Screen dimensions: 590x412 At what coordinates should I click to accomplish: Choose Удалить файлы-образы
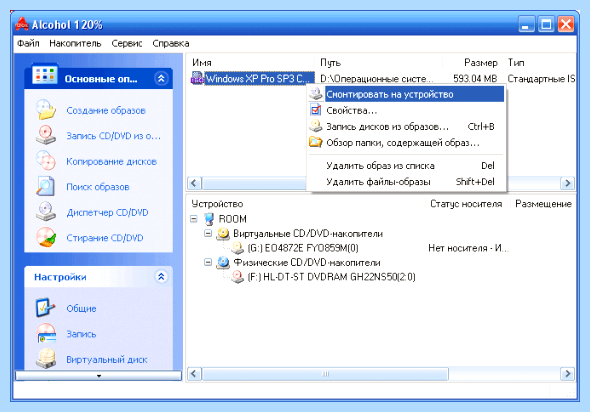click(x=406, y=182)
